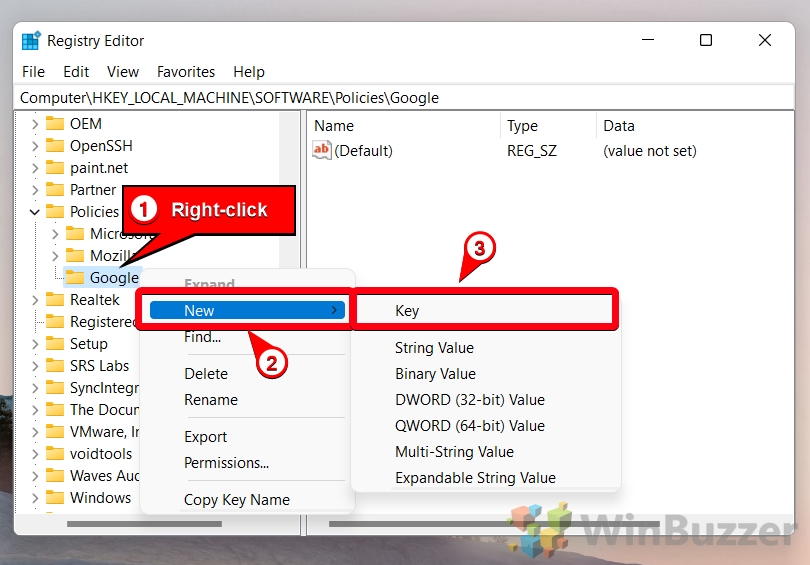Choose Delete in context menu
Viewport: 810px width, 565px height.
[206, 373]
